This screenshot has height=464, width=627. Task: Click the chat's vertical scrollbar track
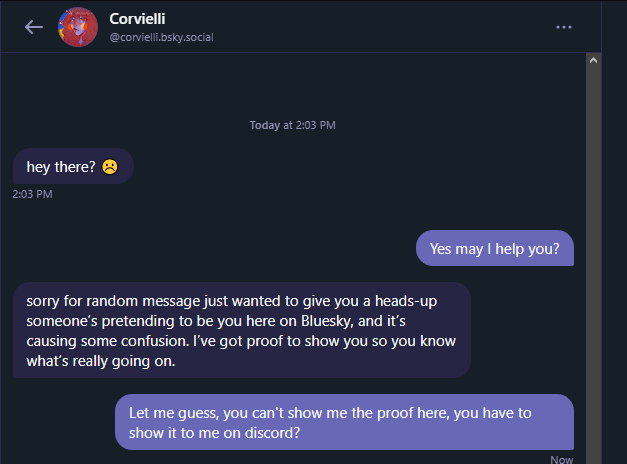point(592,250)
